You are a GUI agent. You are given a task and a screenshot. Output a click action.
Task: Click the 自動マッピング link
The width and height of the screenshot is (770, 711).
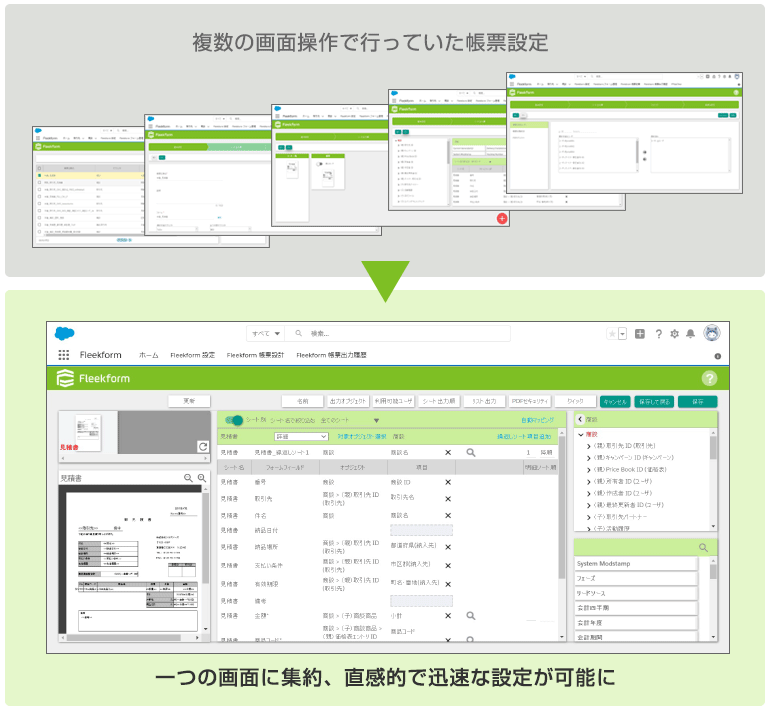537,420
